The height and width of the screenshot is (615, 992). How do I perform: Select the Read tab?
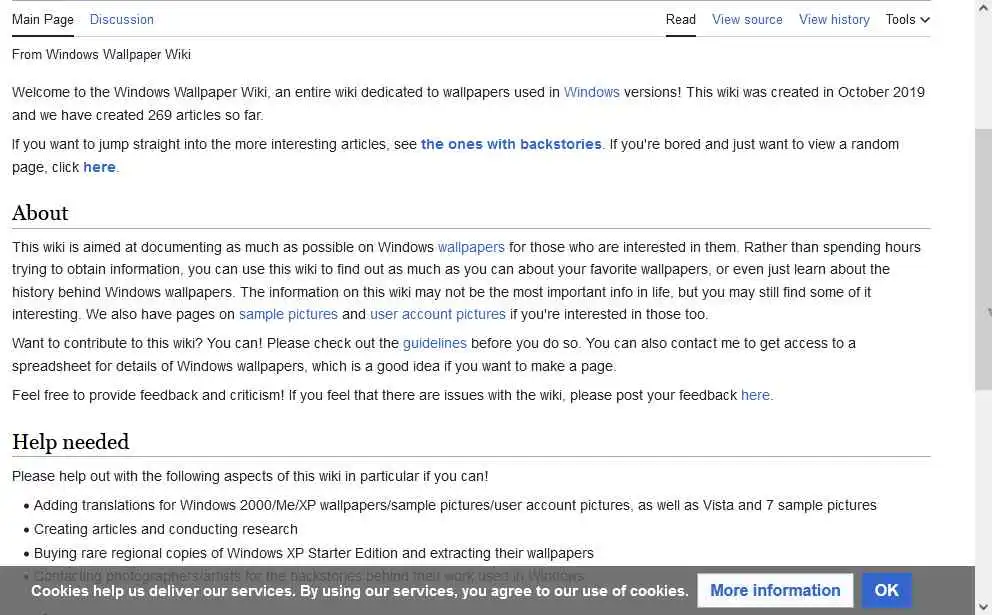pyautogui.click(x=681, y=19)
